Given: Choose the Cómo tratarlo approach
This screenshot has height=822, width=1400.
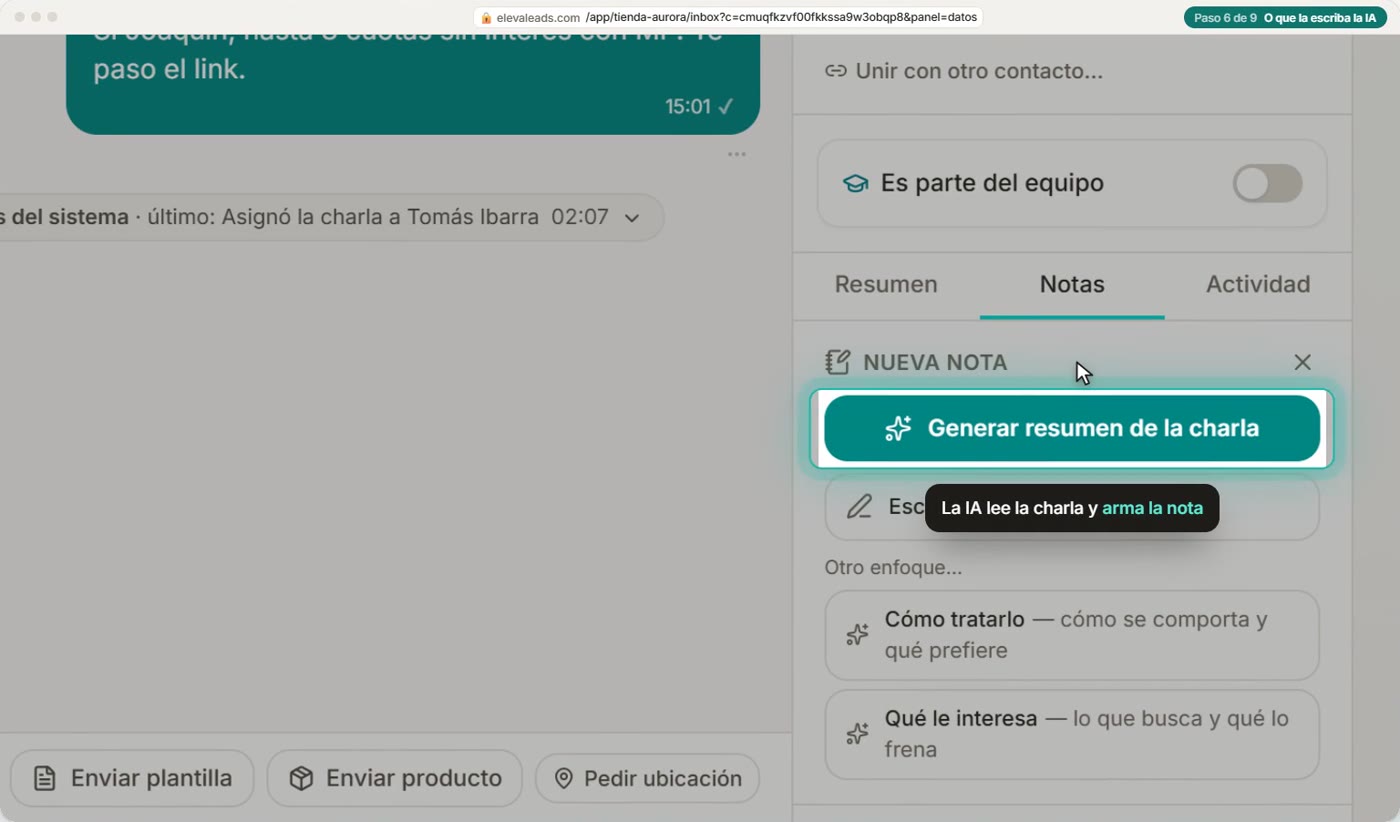Looking at the screenshot, I should (1072, 635).
